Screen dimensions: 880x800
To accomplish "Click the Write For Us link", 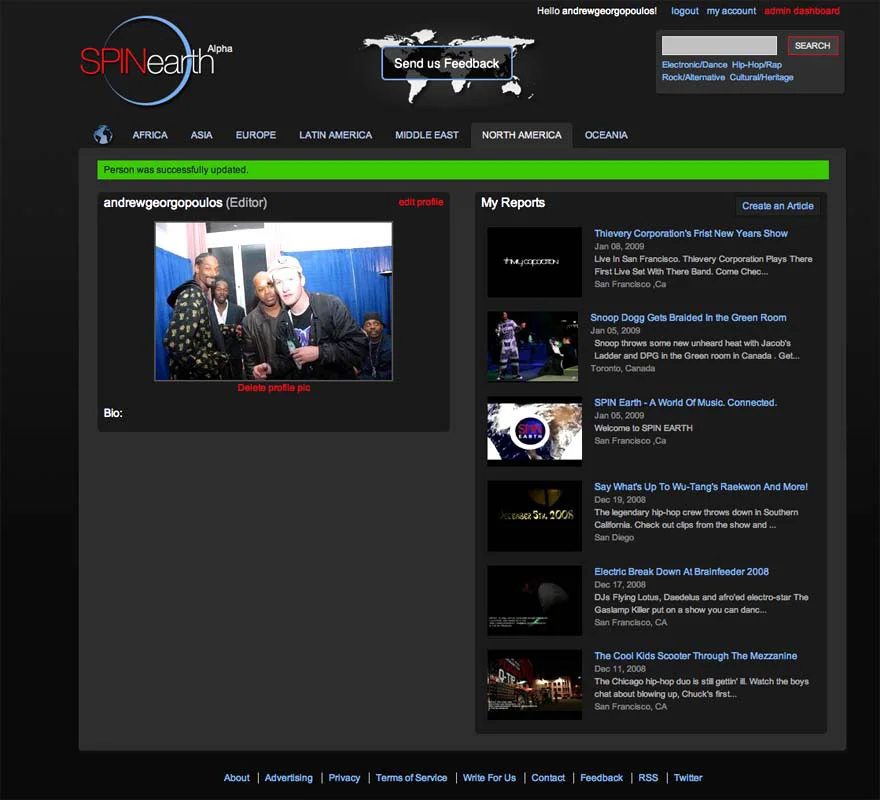I will (x=489, y=778).
